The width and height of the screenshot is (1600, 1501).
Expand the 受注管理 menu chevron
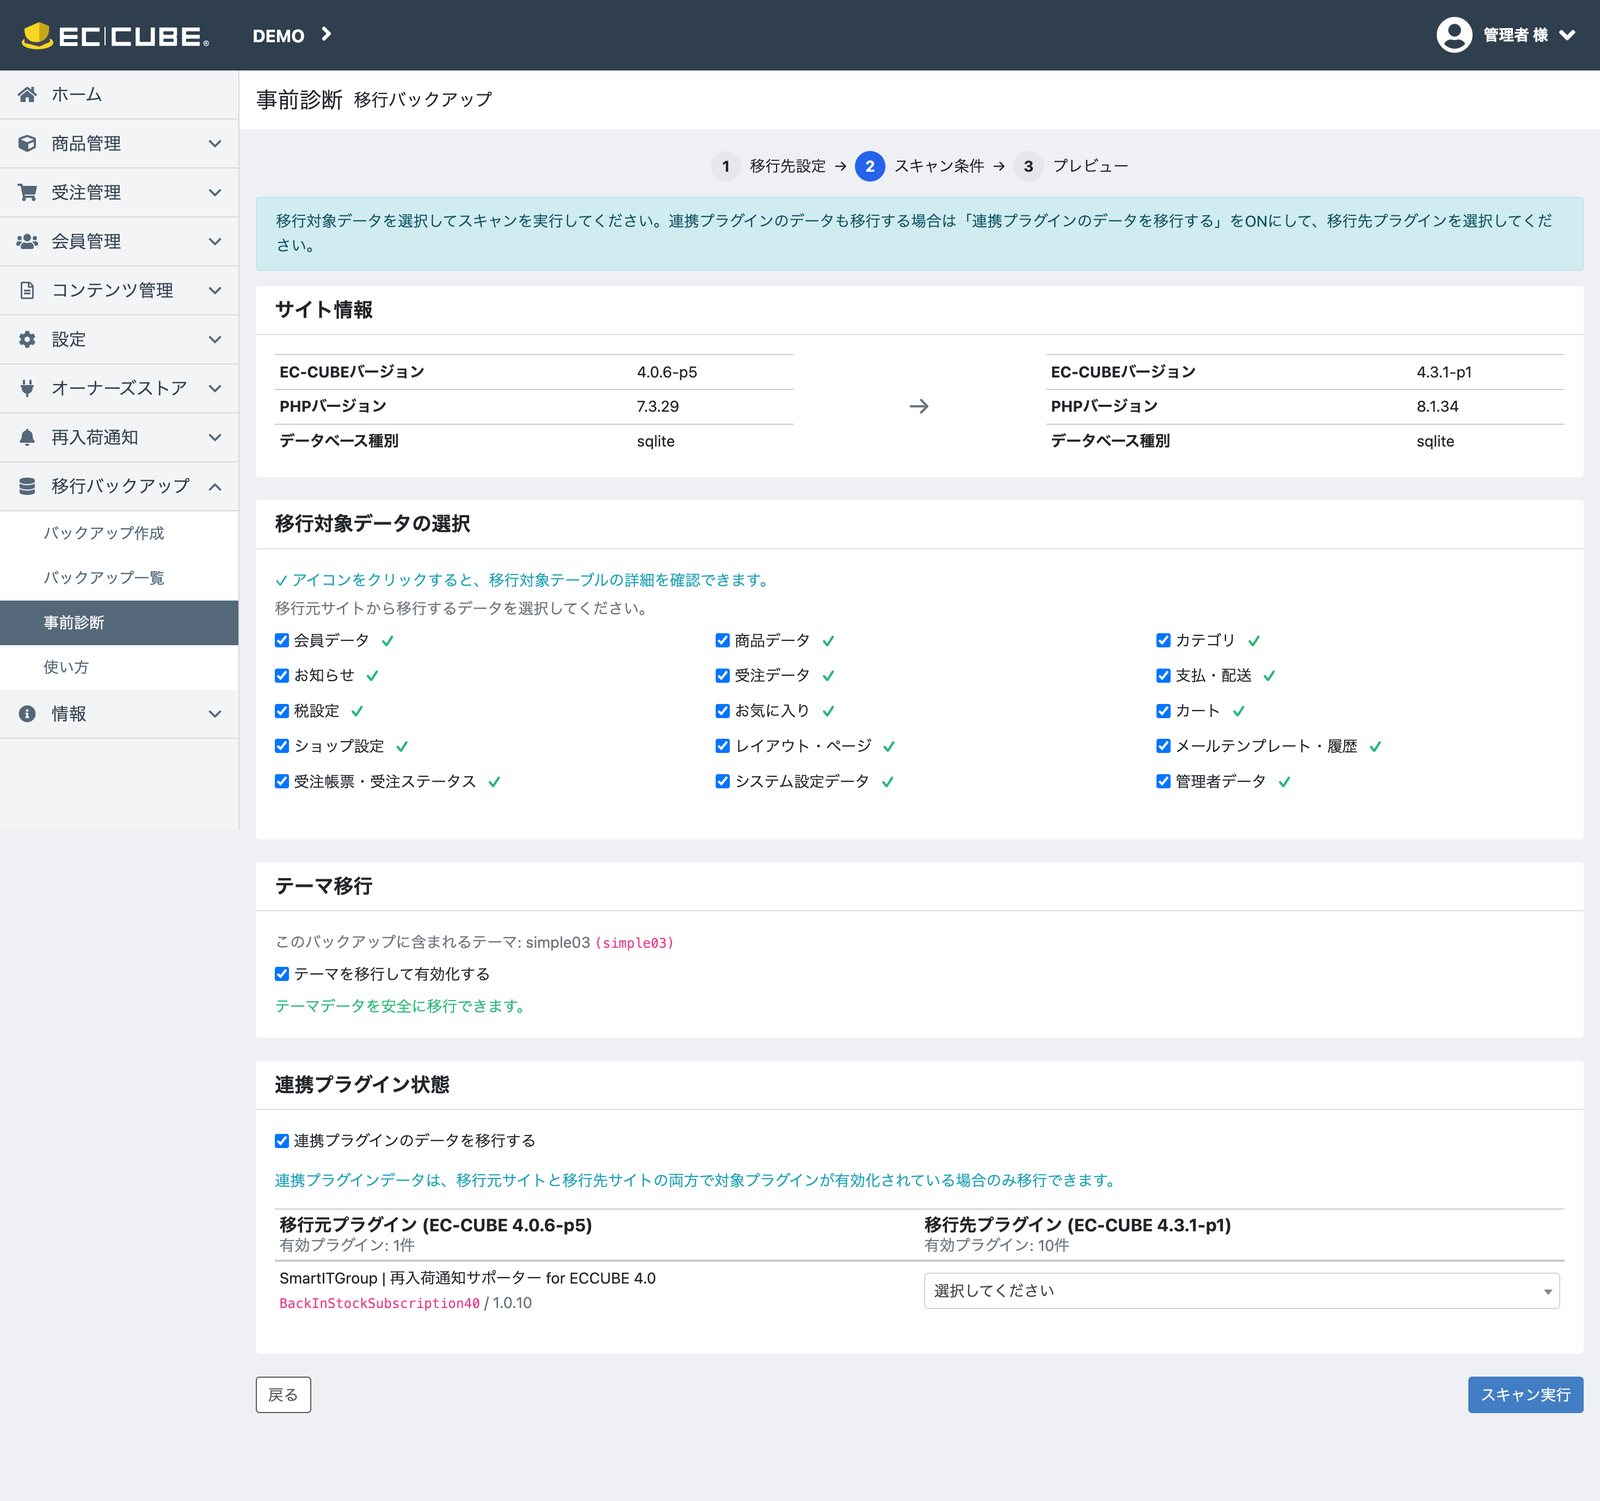point(215,192)
